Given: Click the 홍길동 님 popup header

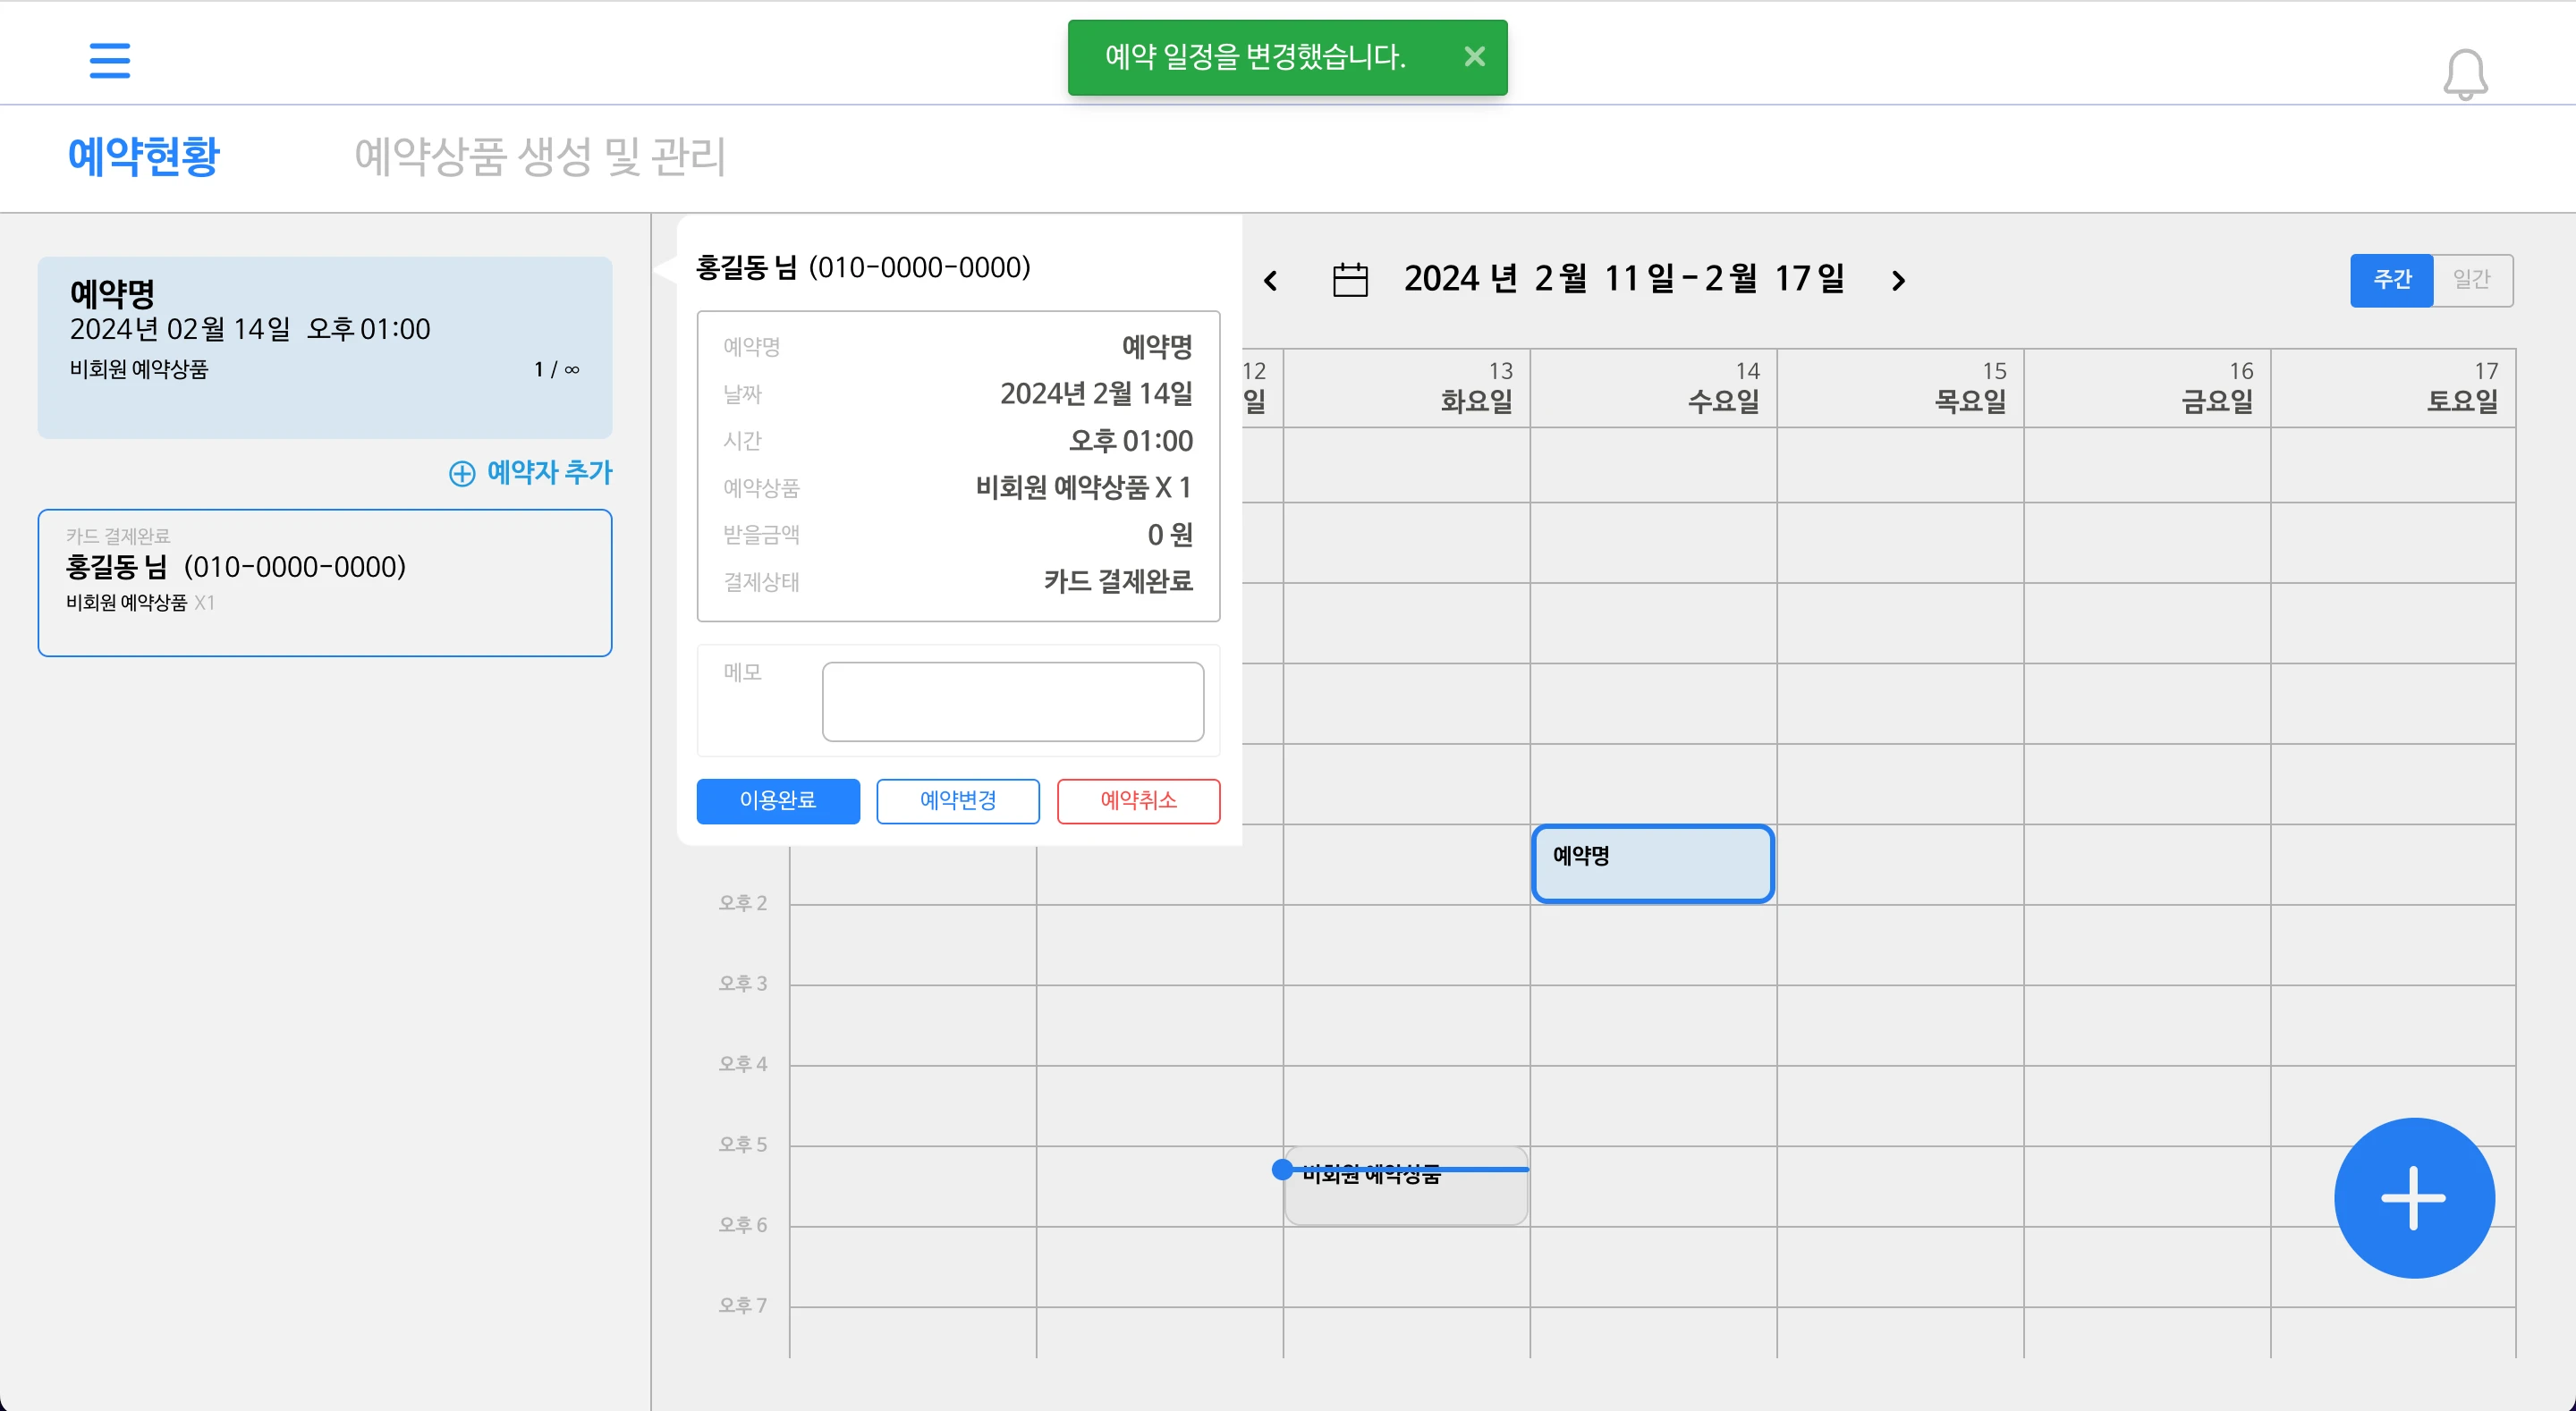Looking at the screenshot, I should coord(863,267).
